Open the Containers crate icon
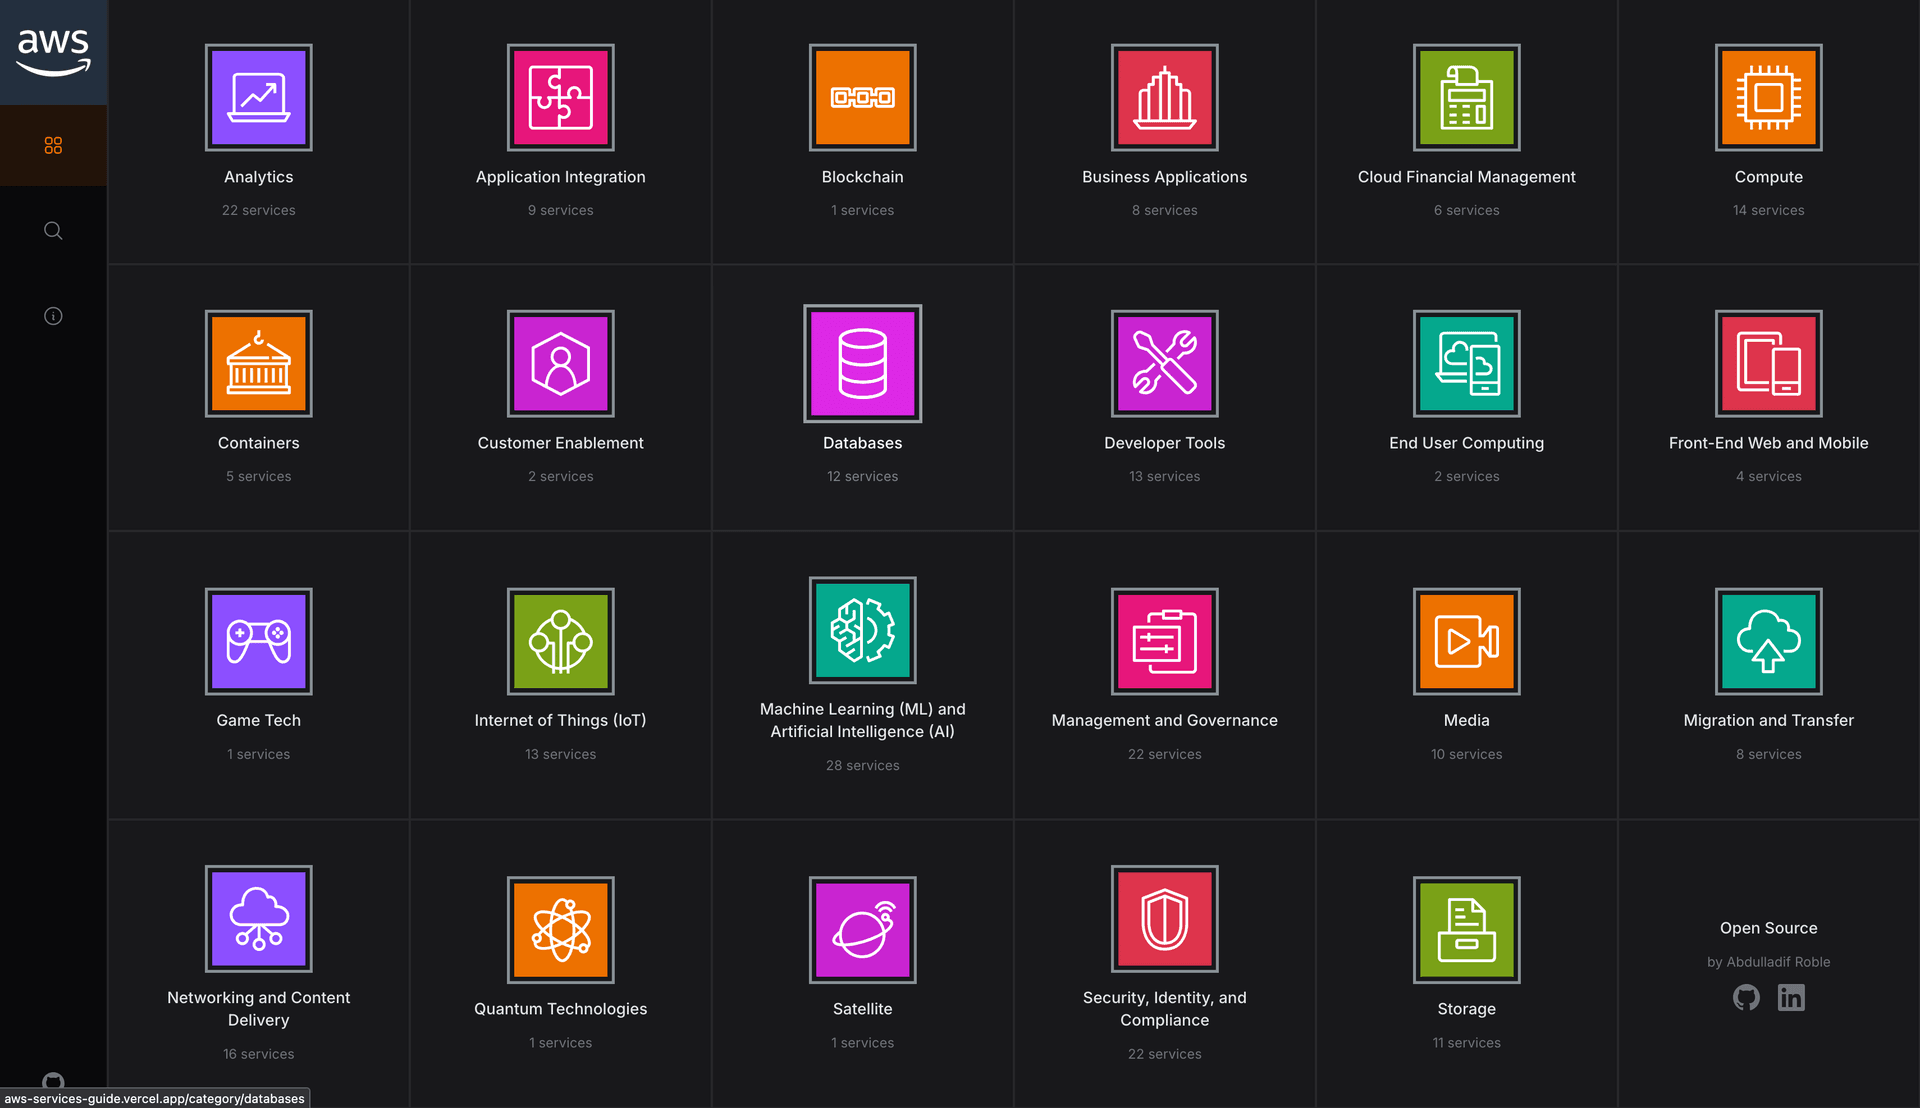Image resolution: width=1920 pixels, height=1108 pixels. tap(258, 364)
